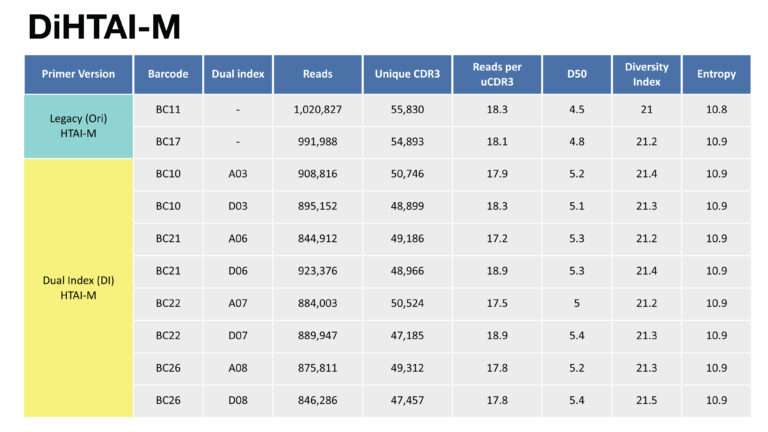Click the Reads per uCDR3 header

click(497, 74)
